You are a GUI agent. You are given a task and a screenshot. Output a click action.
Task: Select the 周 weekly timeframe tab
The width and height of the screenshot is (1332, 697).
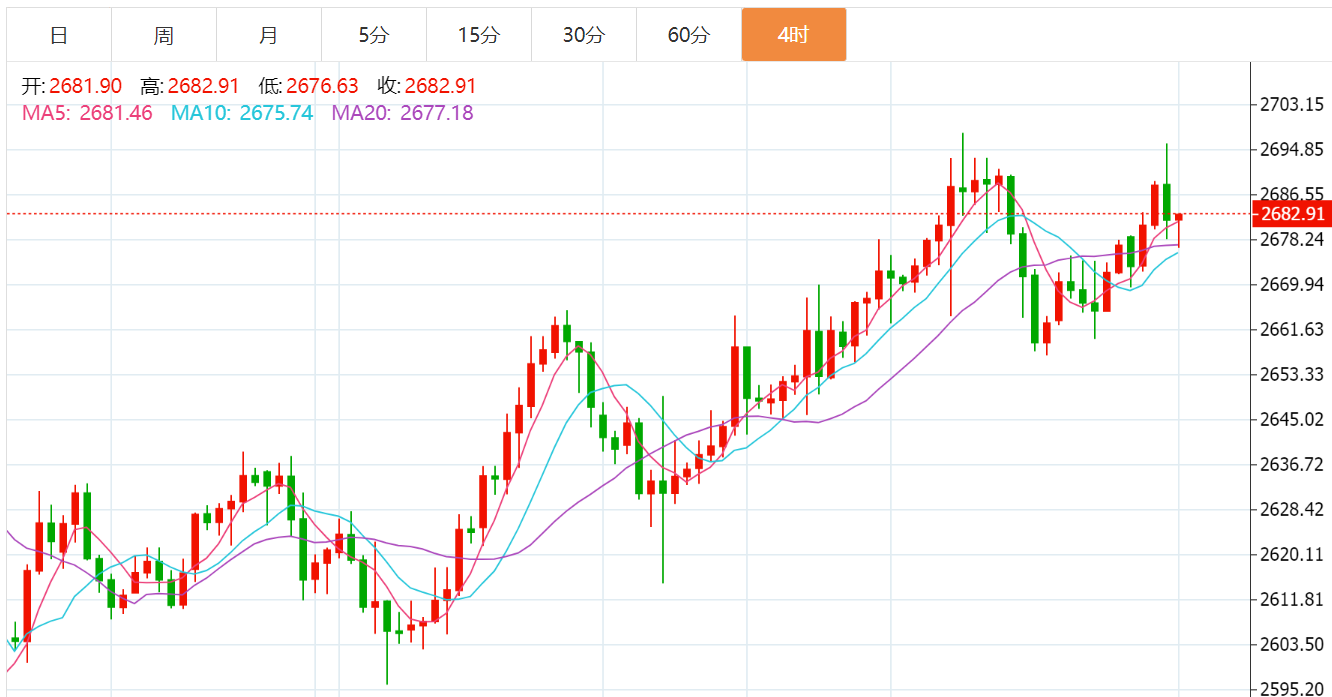(164, 35)
